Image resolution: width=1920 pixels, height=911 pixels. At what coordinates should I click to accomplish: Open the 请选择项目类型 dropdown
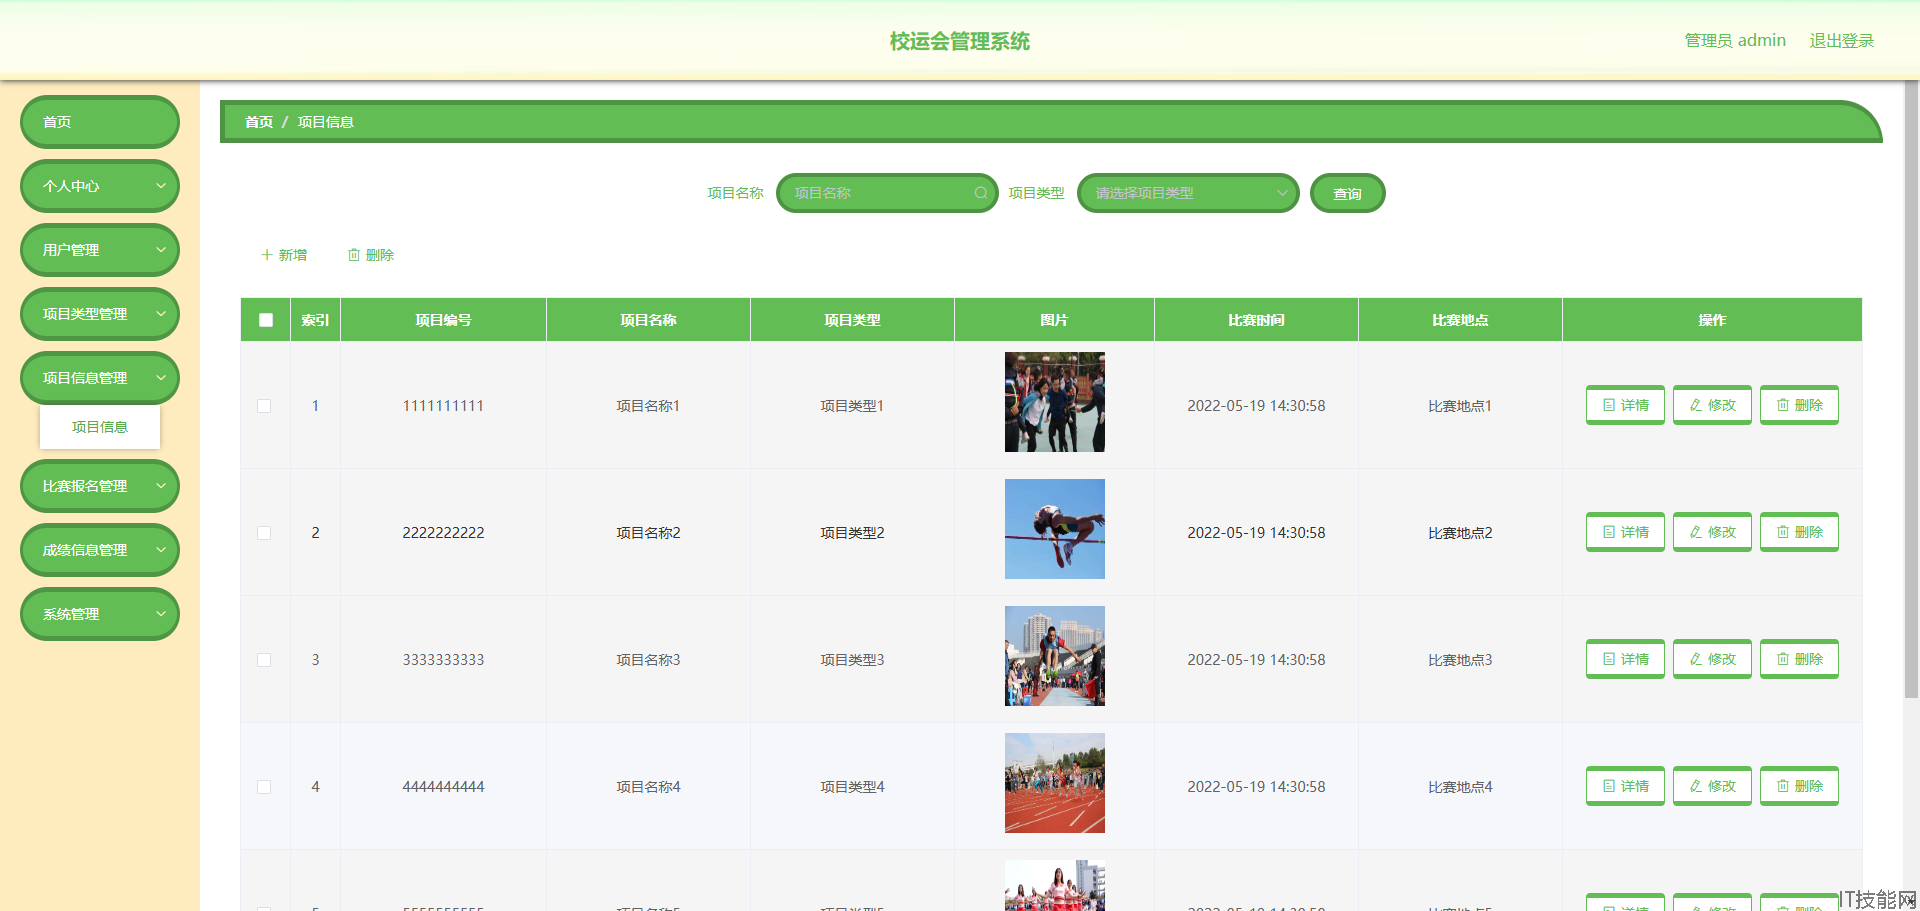[1188, 193]
